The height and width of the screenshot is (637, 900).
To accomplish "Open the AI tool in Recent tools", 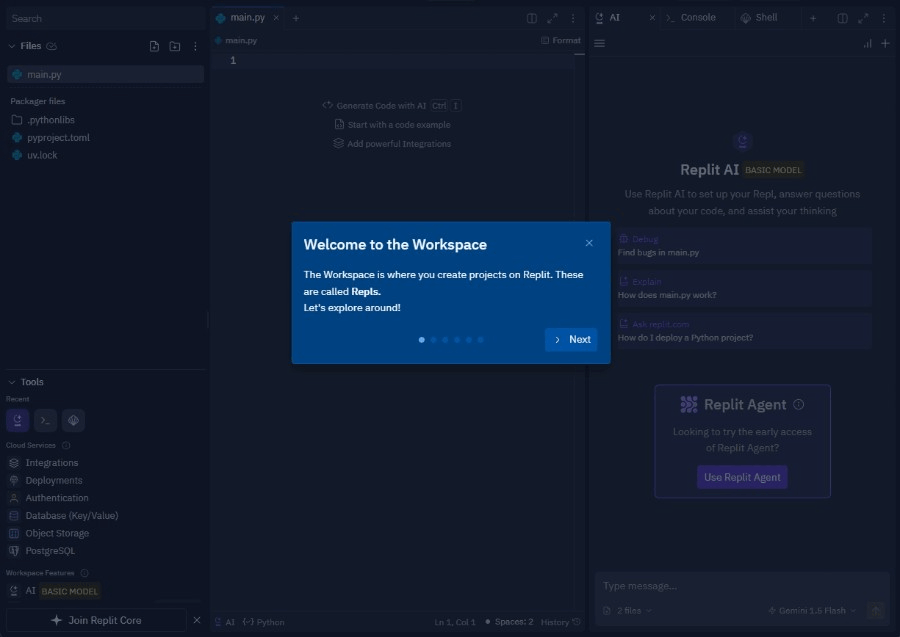I will tap(18, 420).
